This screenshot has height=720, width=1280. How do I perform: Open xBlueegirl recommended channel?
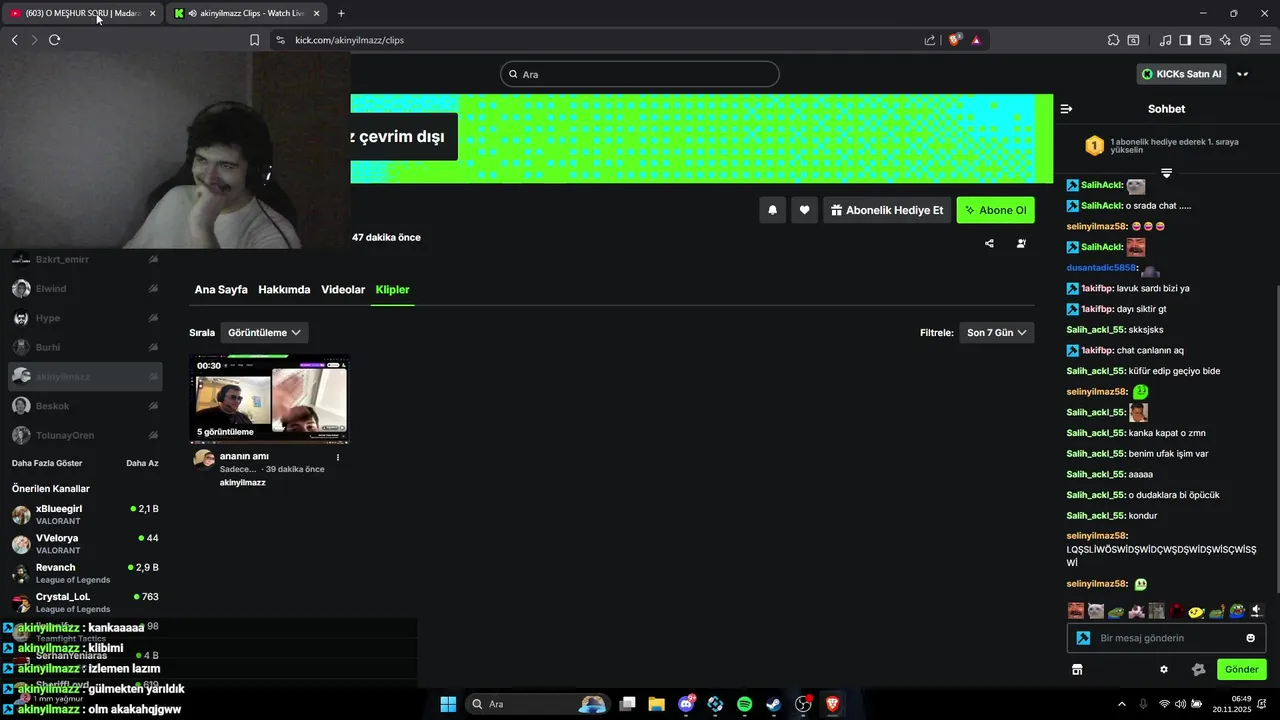coord(86,515)
